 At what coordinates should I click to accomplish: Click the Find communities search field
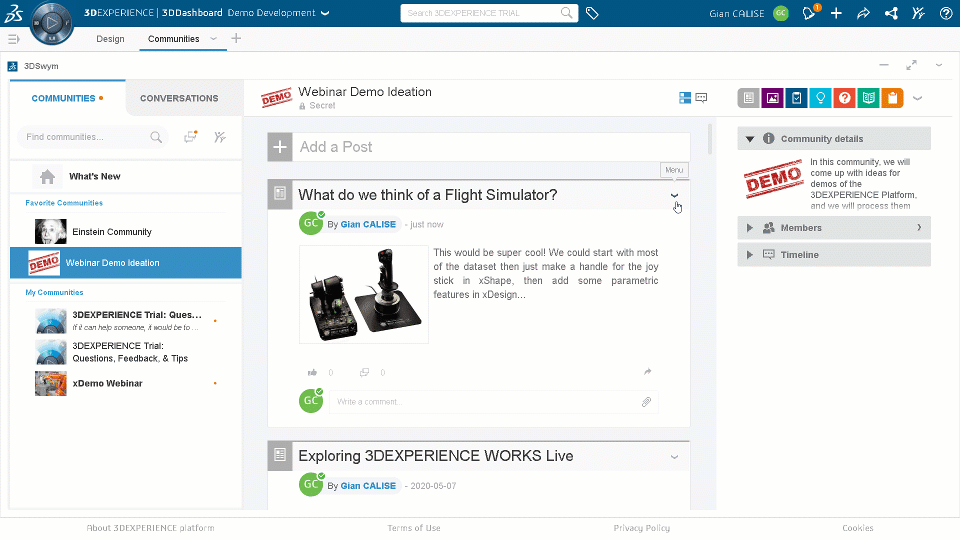85,137
